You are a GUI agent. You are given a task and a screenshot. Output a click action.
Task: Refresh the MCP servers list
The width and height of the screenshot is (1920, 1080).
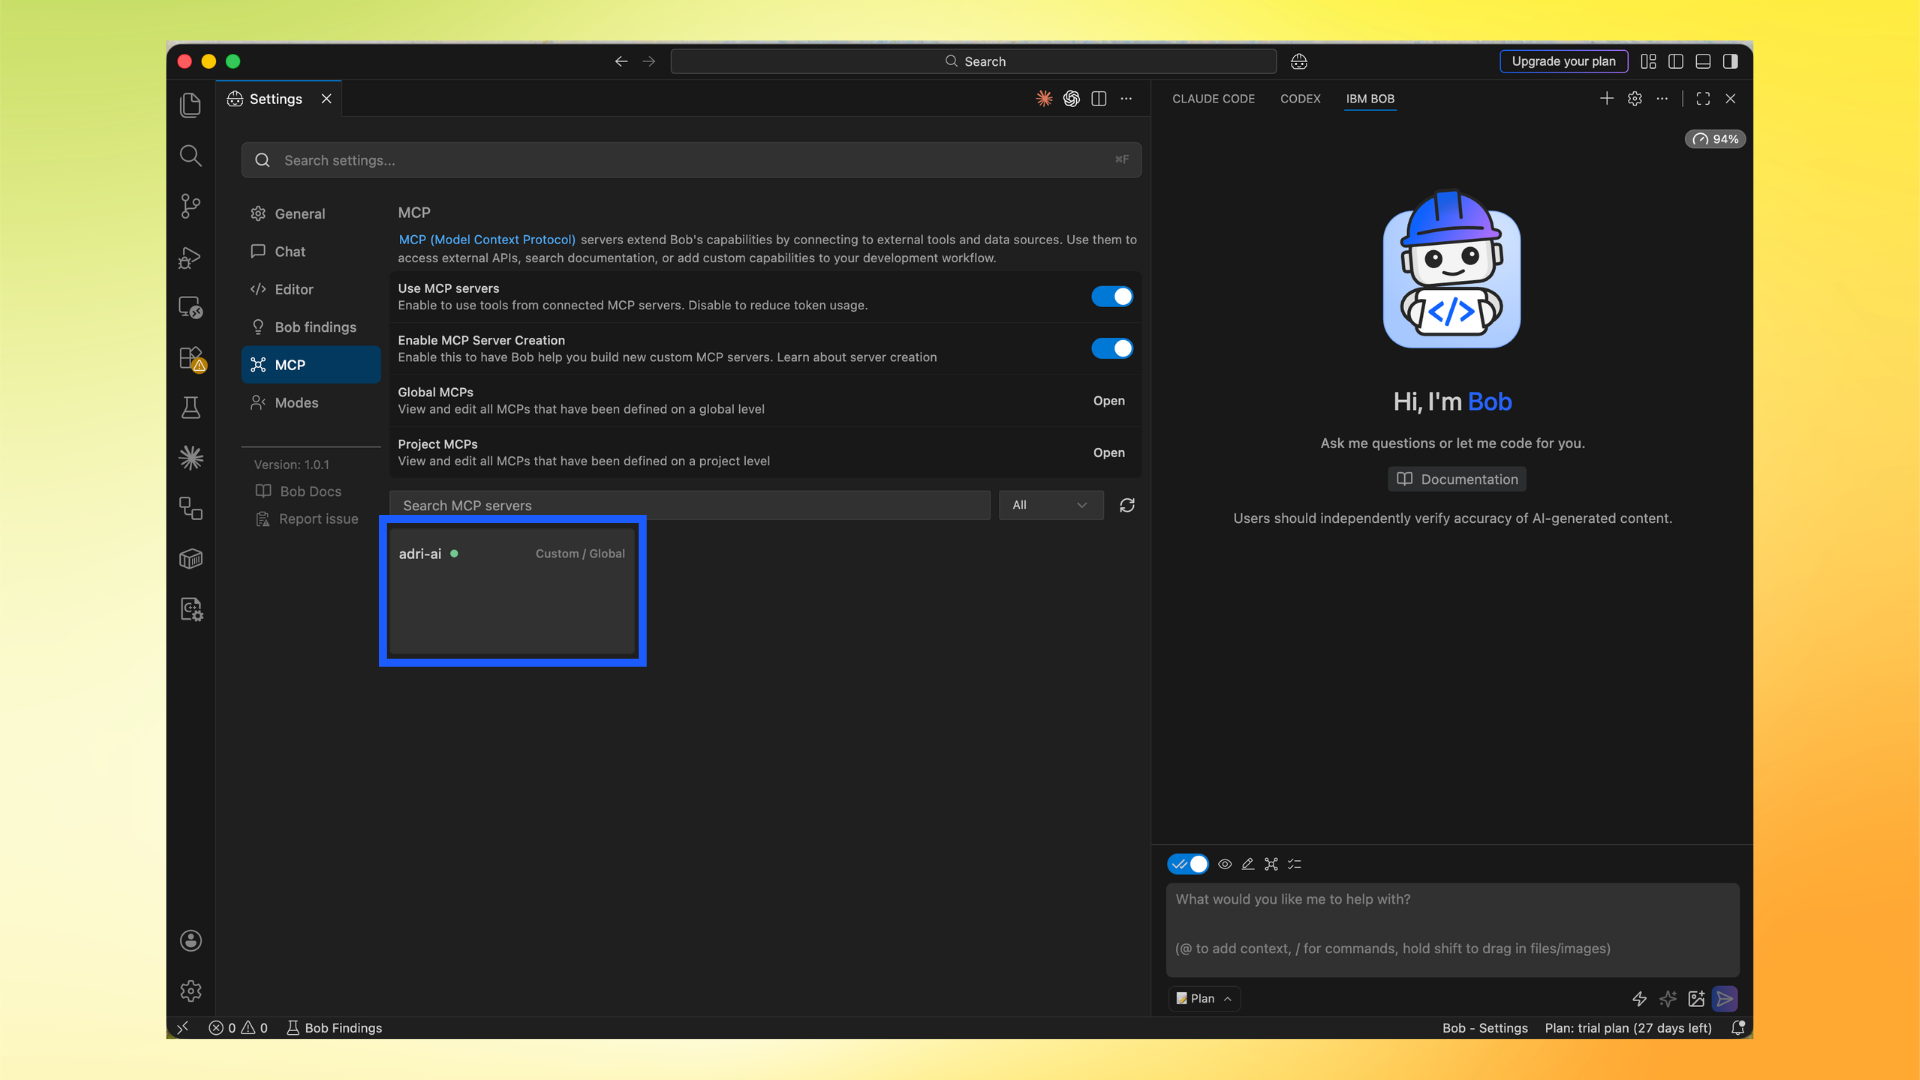[1127, 505]
